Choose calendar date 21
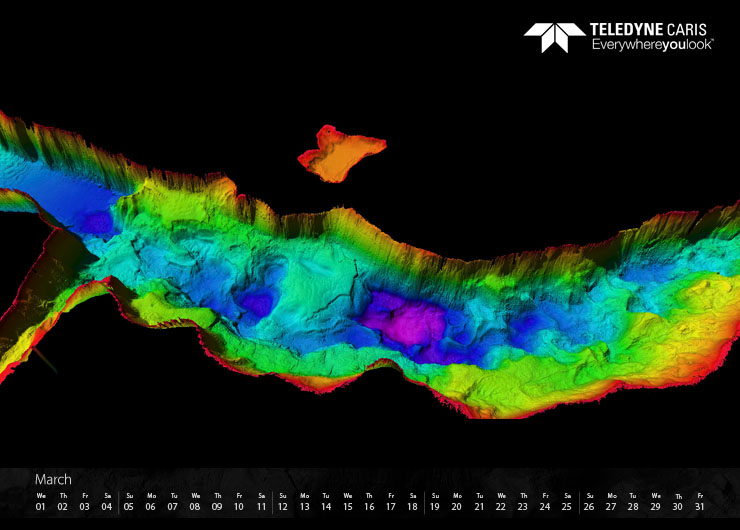Image resolution: width=740 pixels, height=530 pixels. 479,506
